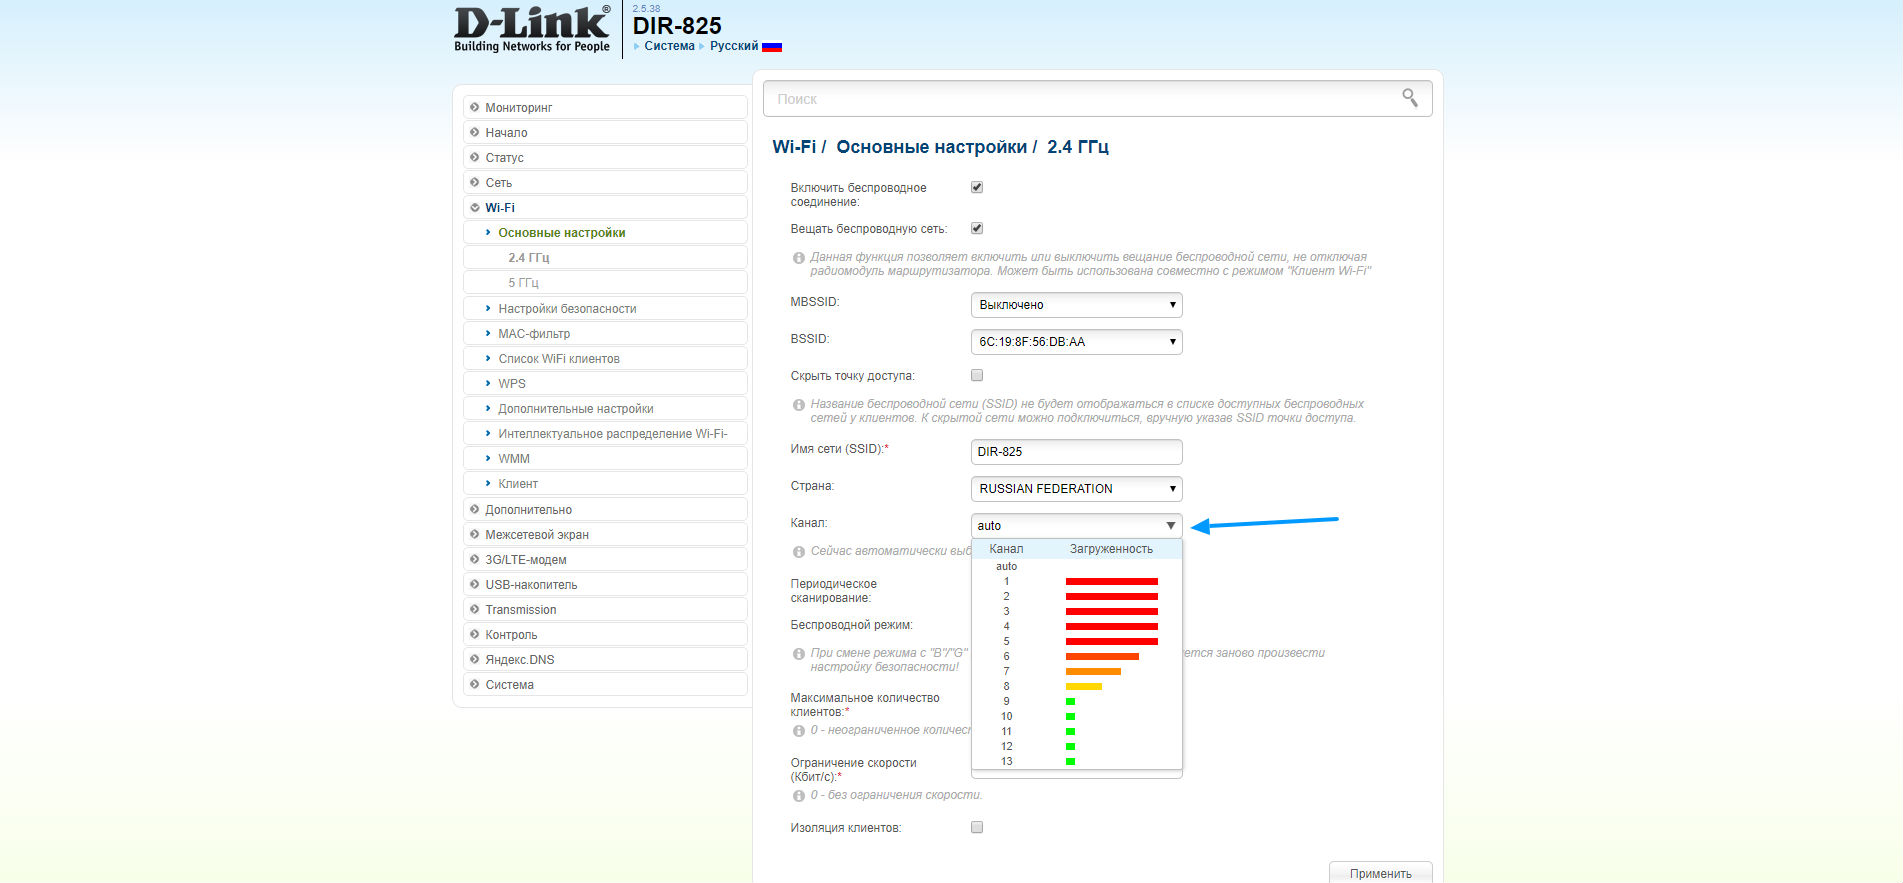Viewport: 1903px width, 883px height.
Task: Click the info icon under broadcast wireless option
Action: [x=799, y=258]
